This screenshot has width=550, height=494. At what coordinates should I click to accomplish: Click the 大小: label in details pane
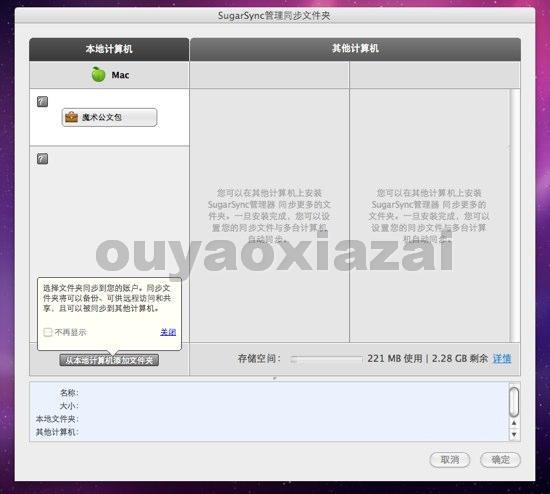[x=69, y=406]
